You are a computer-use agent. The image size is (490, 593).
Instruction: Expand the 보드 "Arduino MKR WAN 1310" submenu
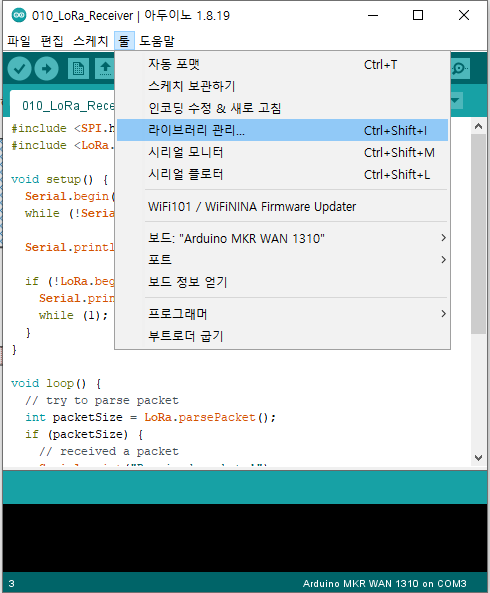click(x=282, y=238)
